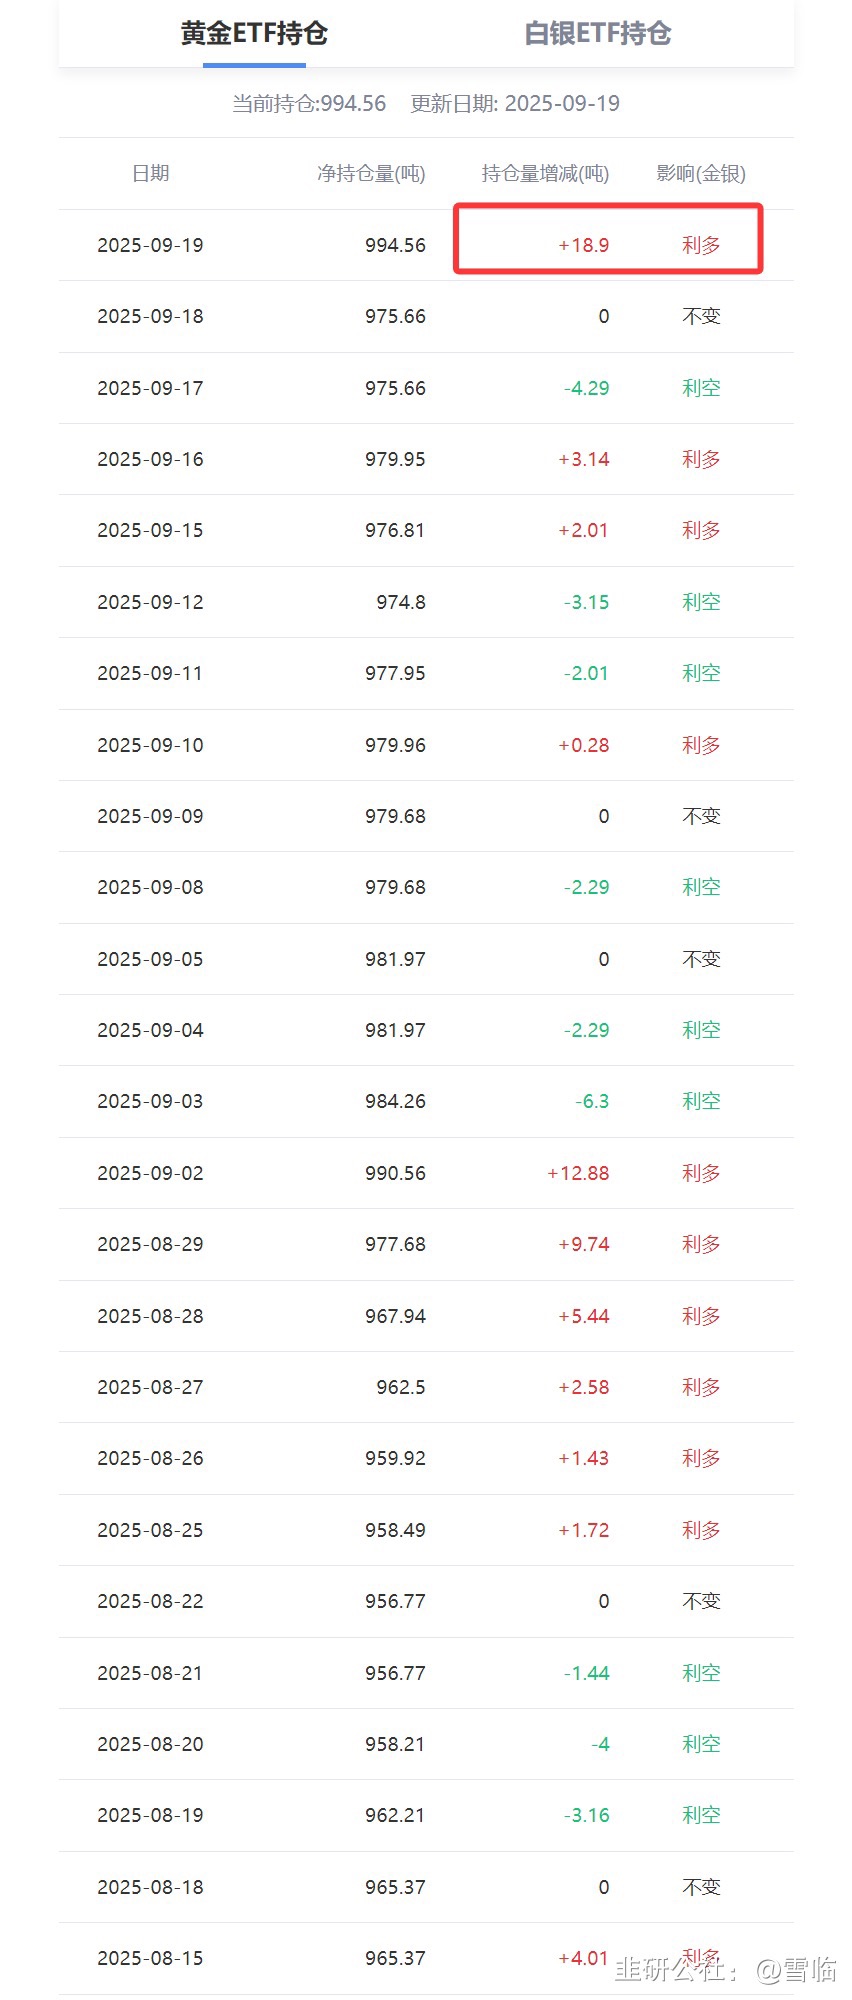Select the 2025-09-18 date cell
This screenshot has width=852, height=2000.
tap(150, 317)
